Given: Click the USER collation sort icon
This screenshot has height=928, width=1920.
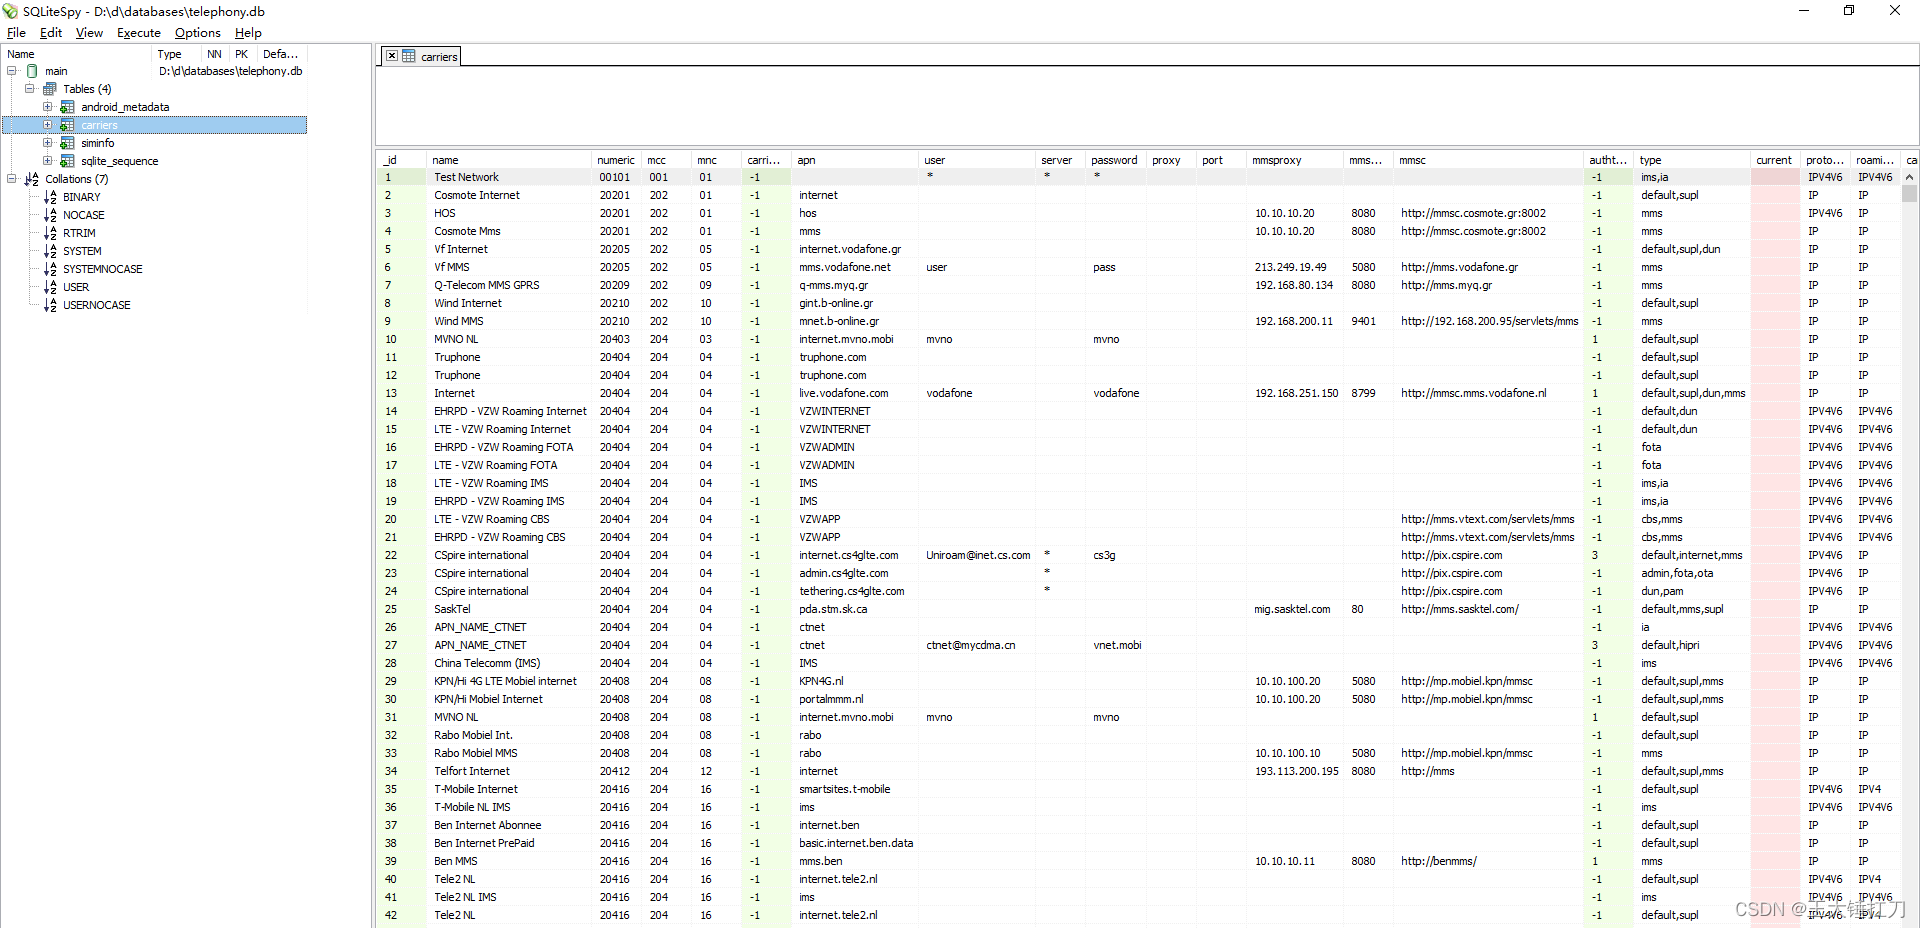Looking at the screenshot, I should click(50, 287).
